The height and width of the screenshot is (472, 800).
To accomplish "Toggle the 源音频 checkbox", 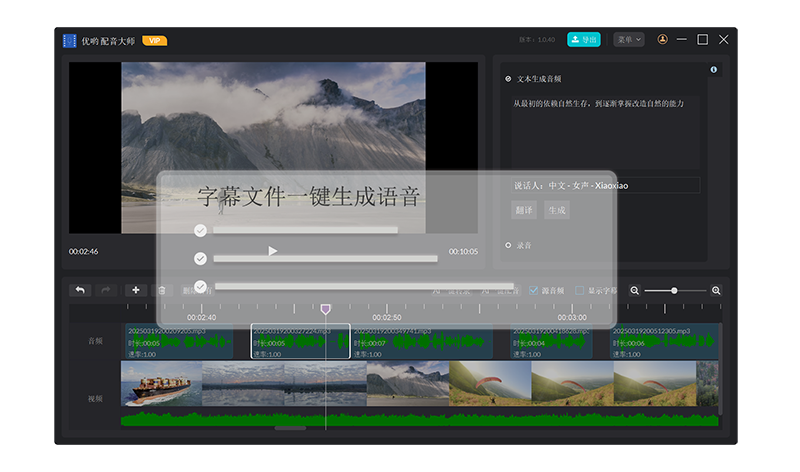I will pos(533,290).
